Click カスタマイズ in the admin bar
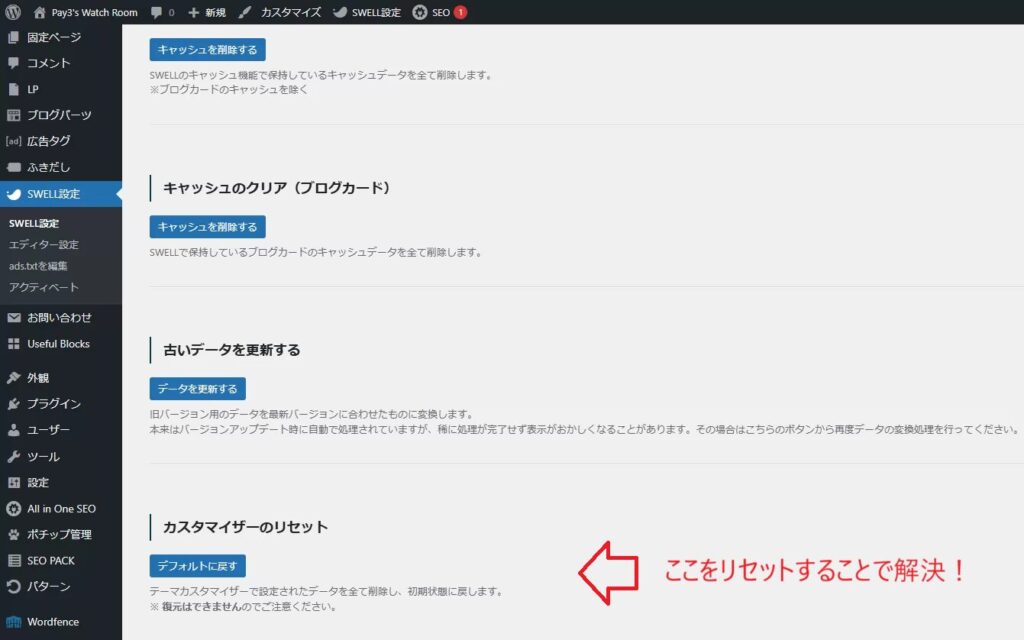 tap(291, 12)
